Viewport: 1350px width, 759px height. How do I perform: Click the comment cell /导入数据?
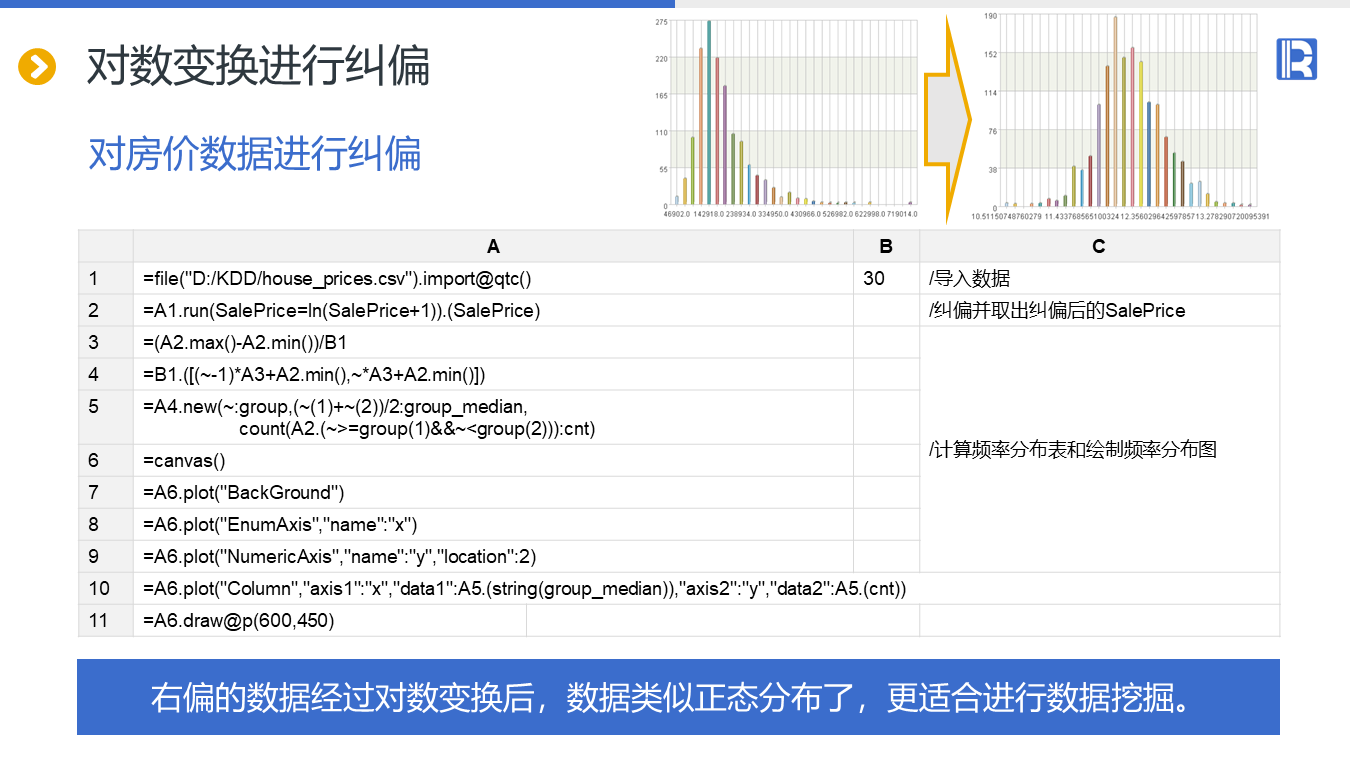tap(1099, 278)
